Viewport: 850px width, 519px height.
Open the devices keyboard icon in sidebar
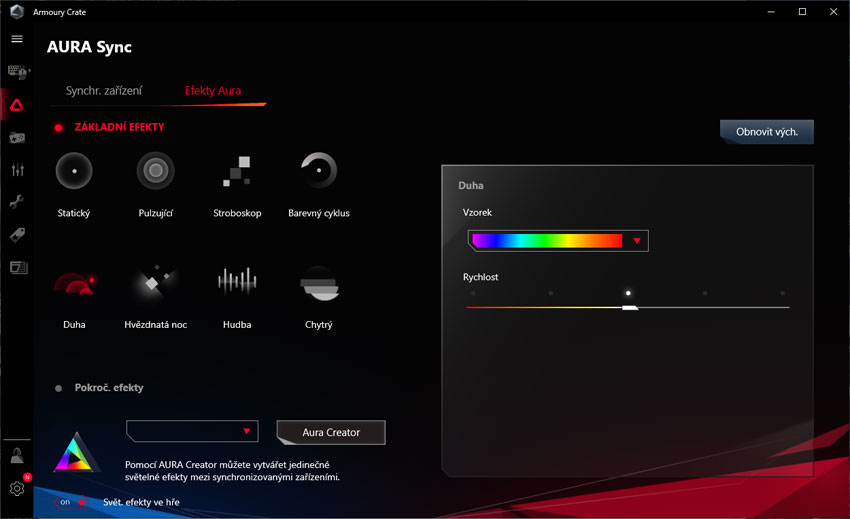click(x=18, y=72)
